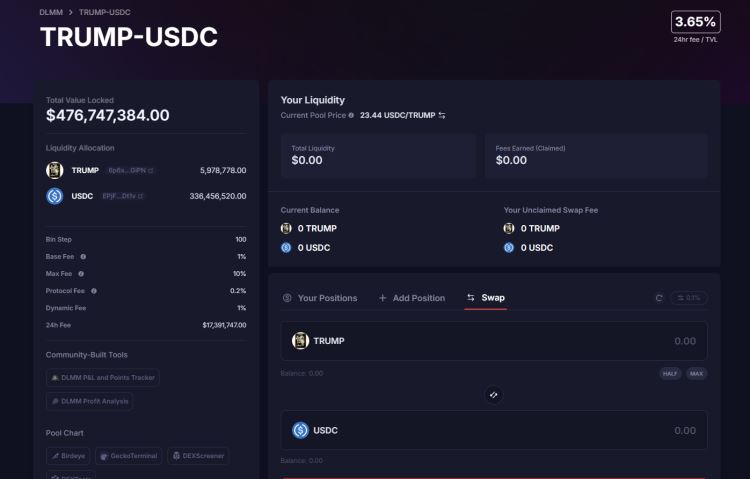Click the Base Fee info icon
The width and height of the screenshot is (750, 479).
83,257
